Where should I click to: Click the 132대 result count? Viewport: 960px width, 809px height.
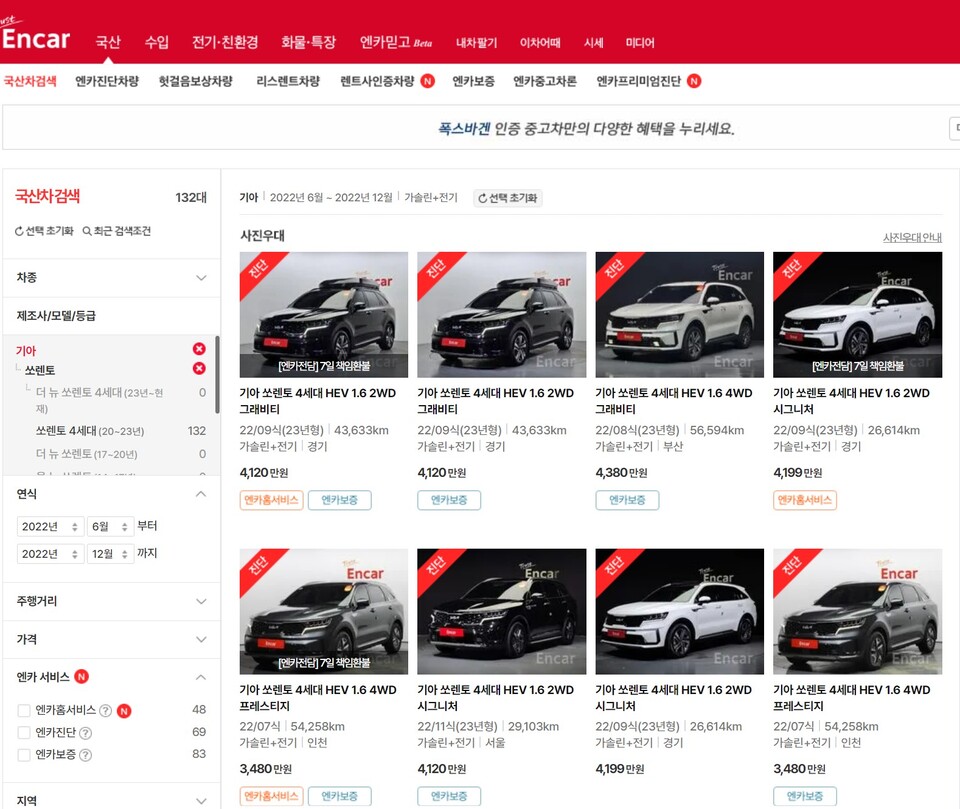(191, 197)
